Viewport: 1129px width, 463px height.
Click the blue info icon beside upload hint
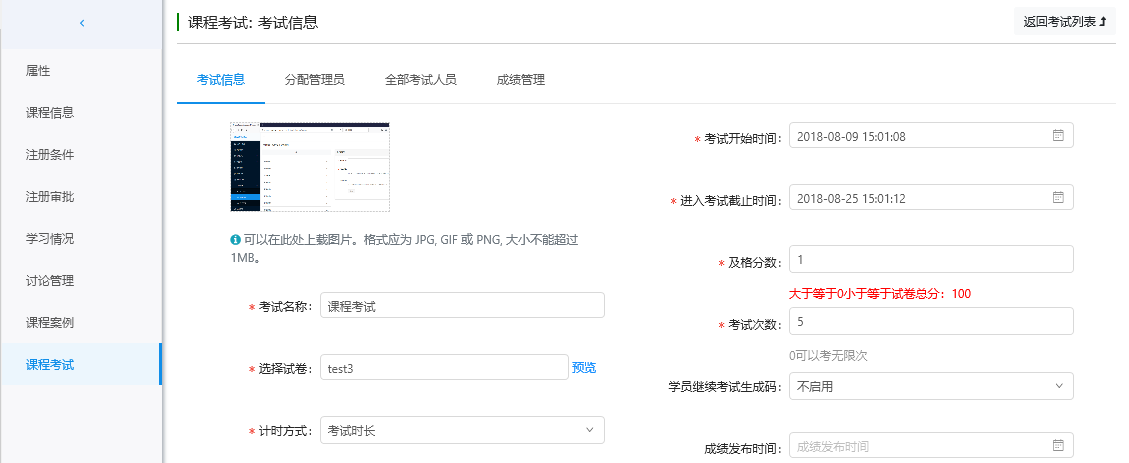[234, 241]
